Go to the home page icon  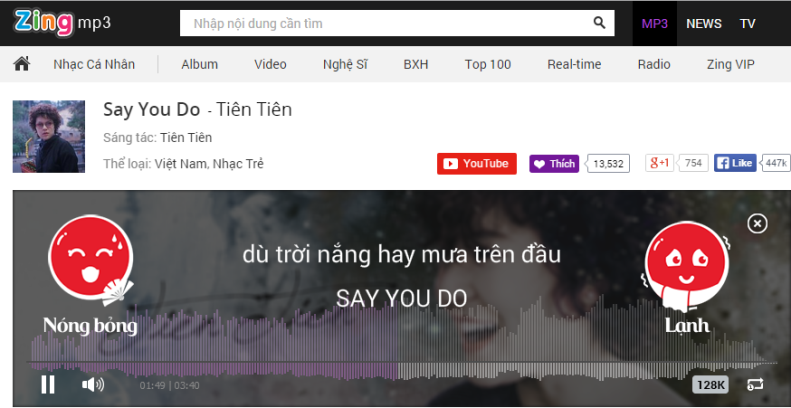(x=22, y=64)
